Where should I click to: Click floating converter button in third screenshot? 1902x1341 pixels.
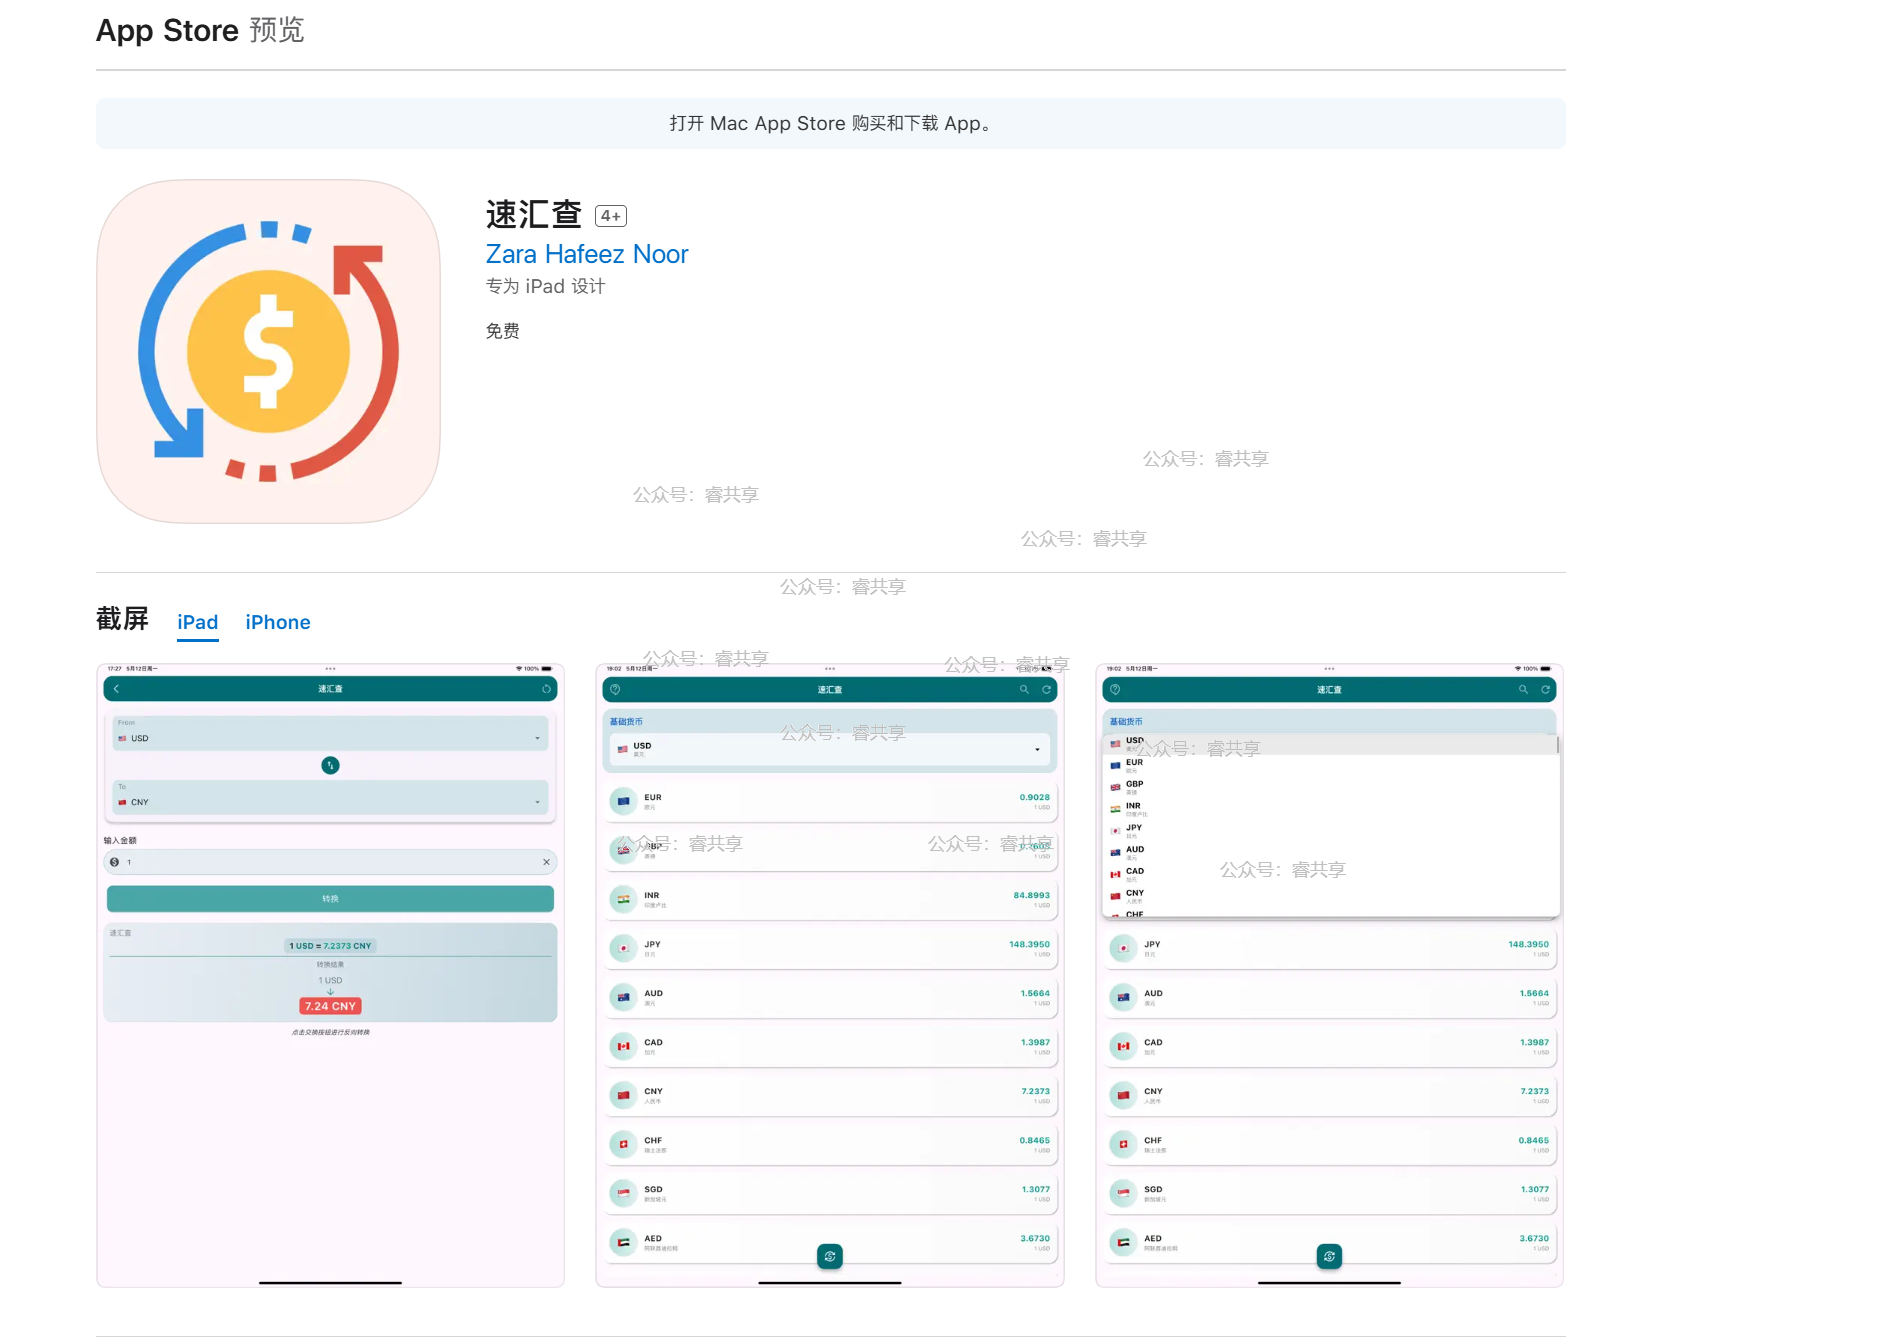click(1329, 1256)
